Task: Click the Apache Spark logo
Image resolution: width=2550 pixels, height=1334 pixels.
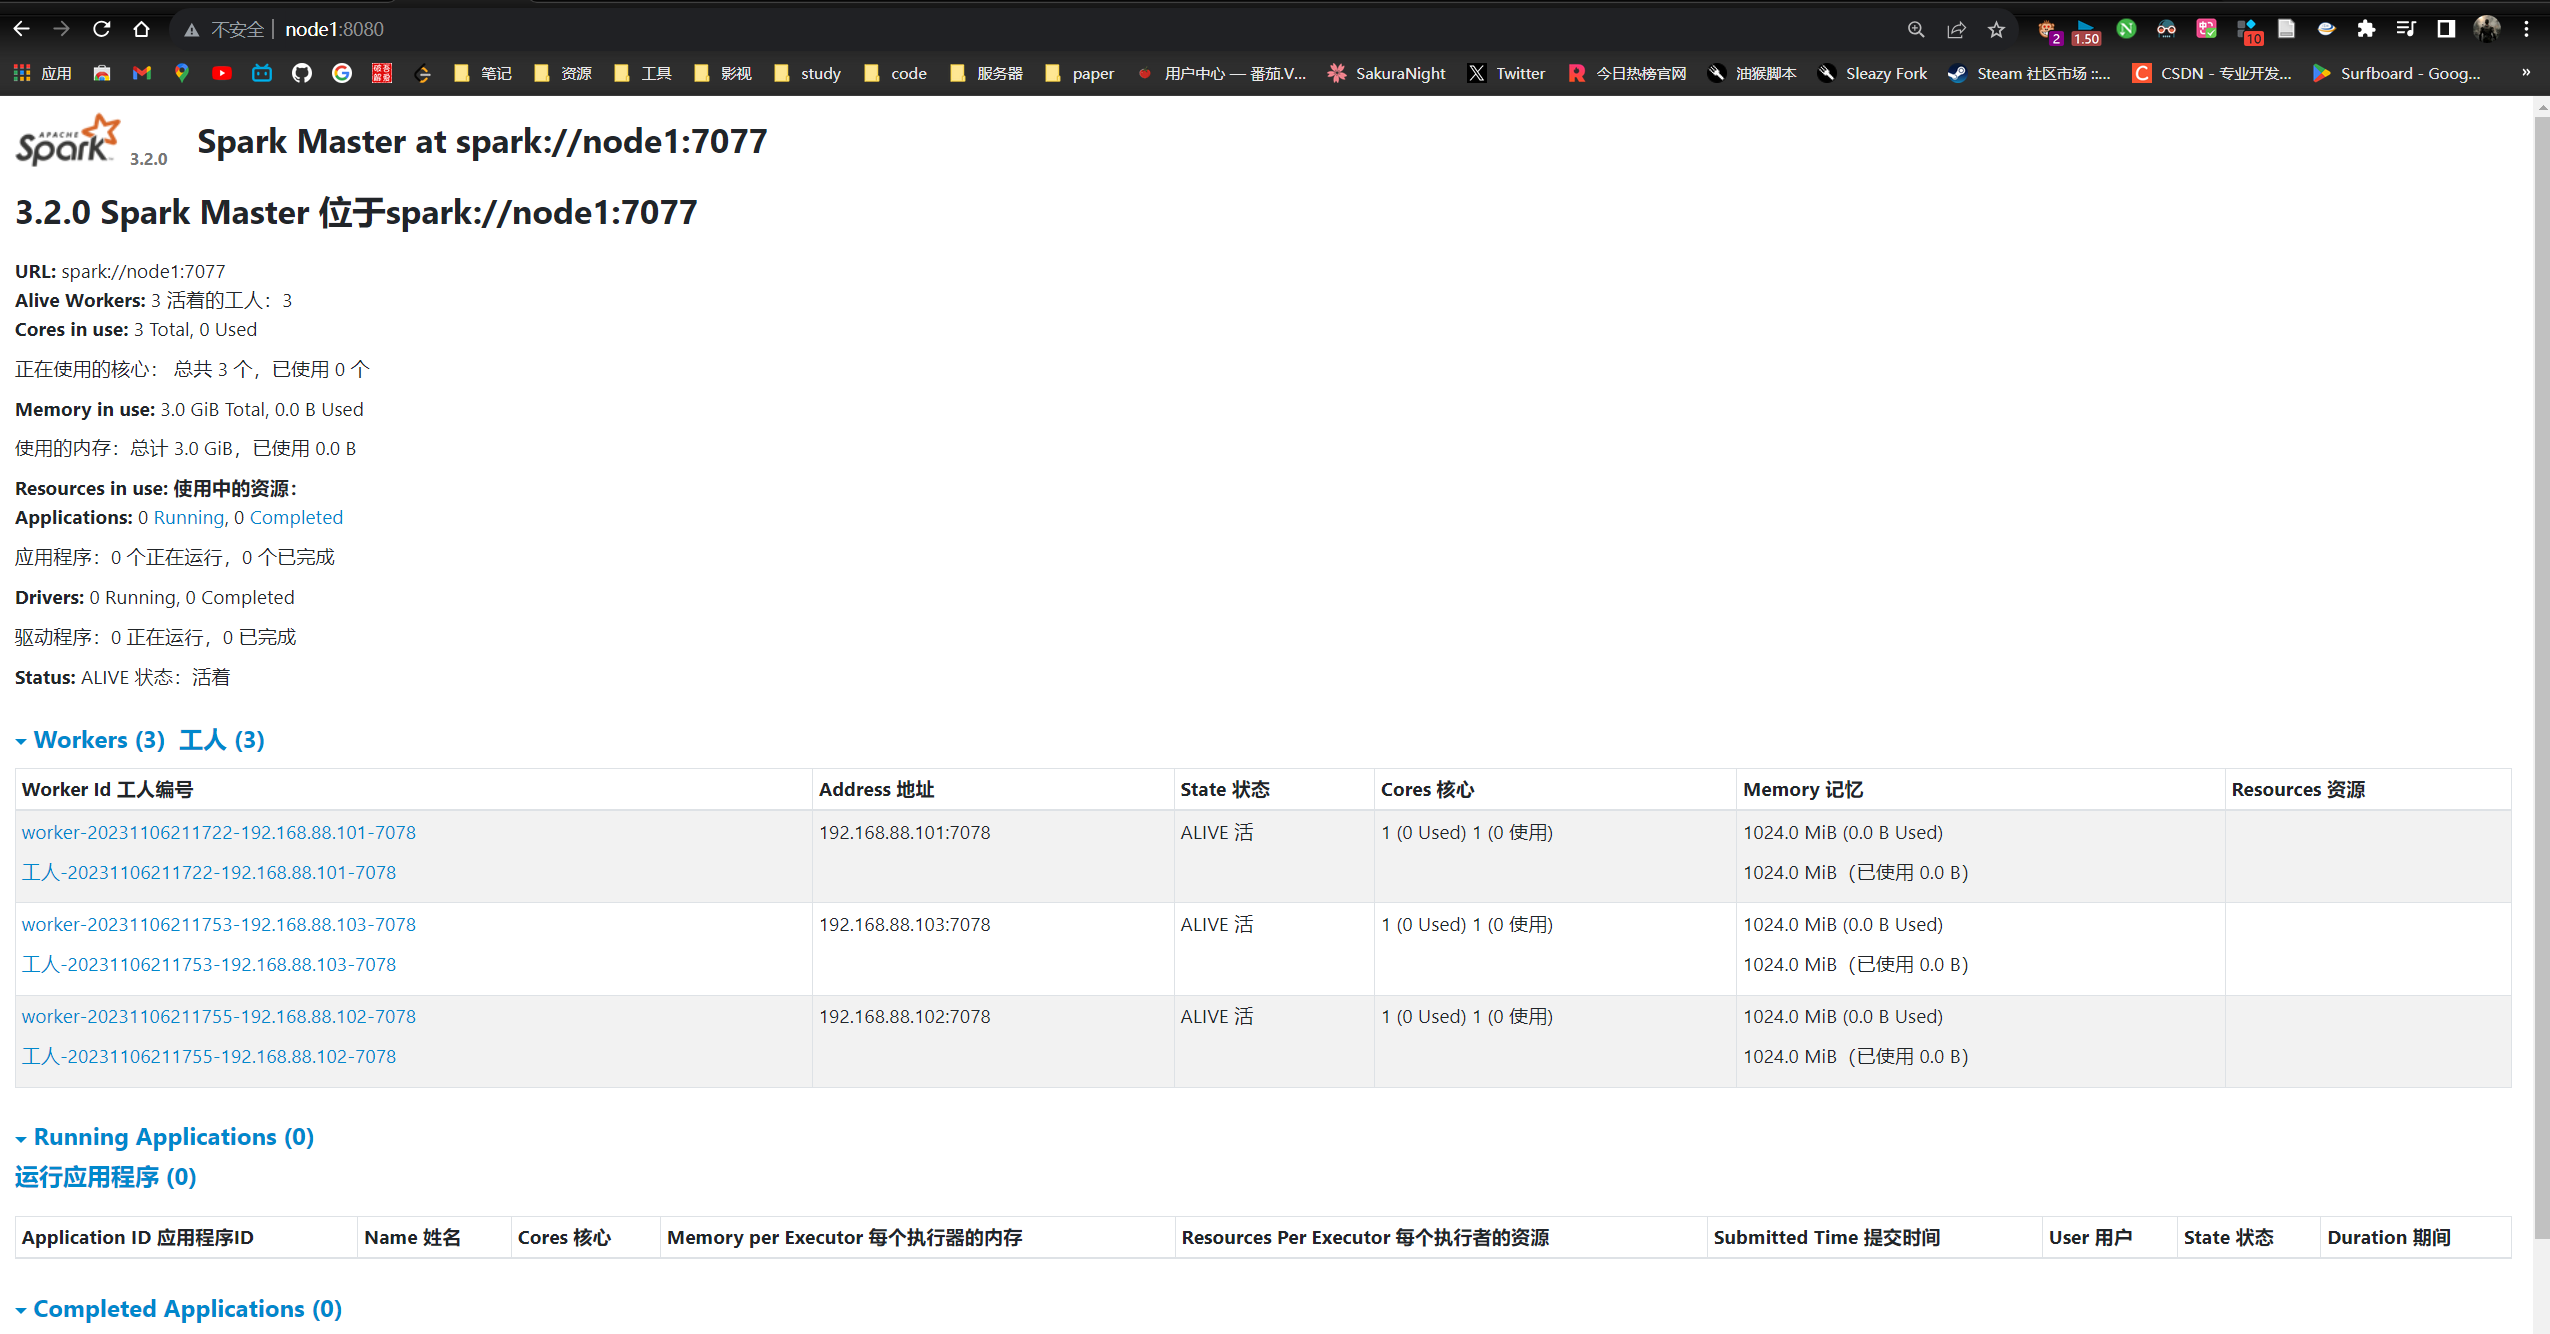Action: [68, 140]
